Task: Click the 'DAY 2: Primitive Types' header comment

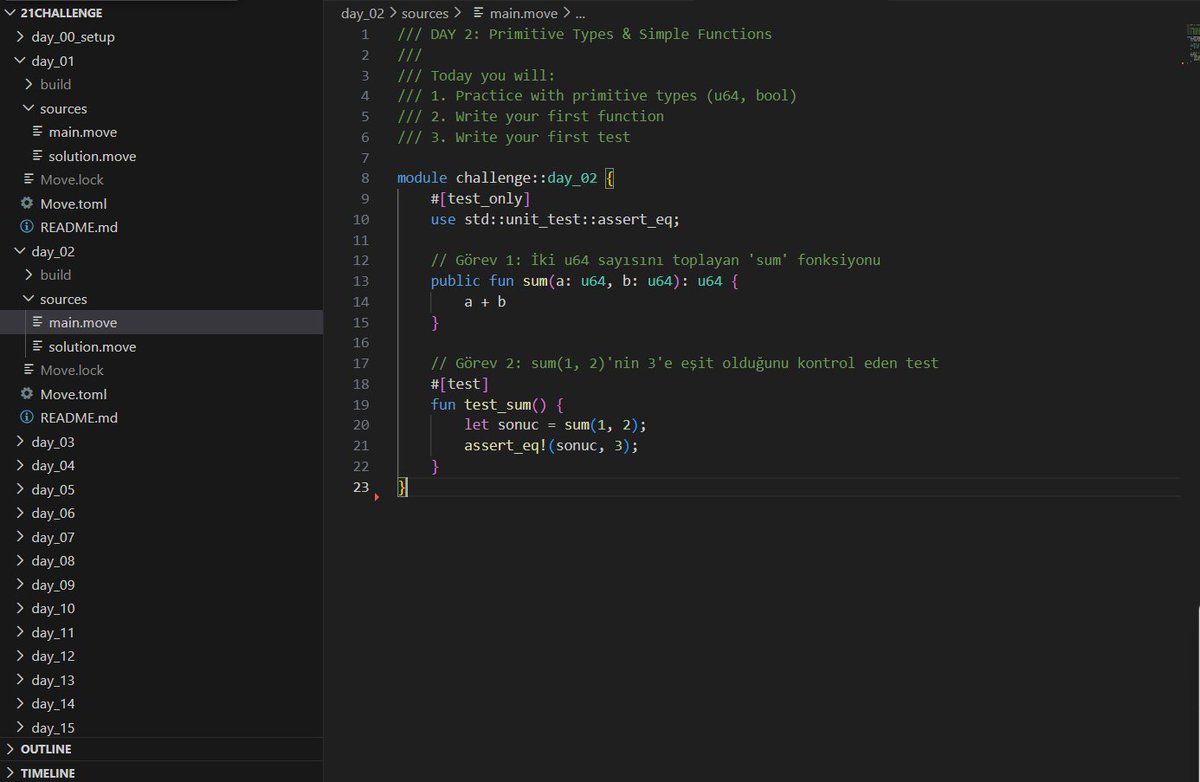Action: coord(584,35)
